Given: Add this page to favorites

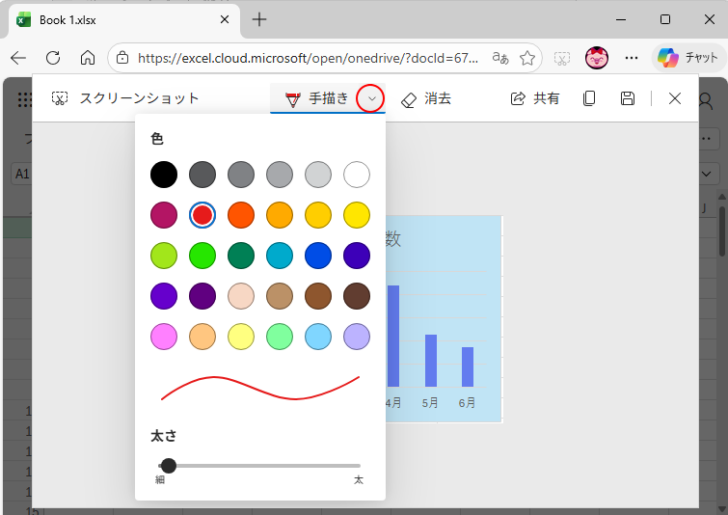Looking at the screenshot, I should [x=527, y=58].
